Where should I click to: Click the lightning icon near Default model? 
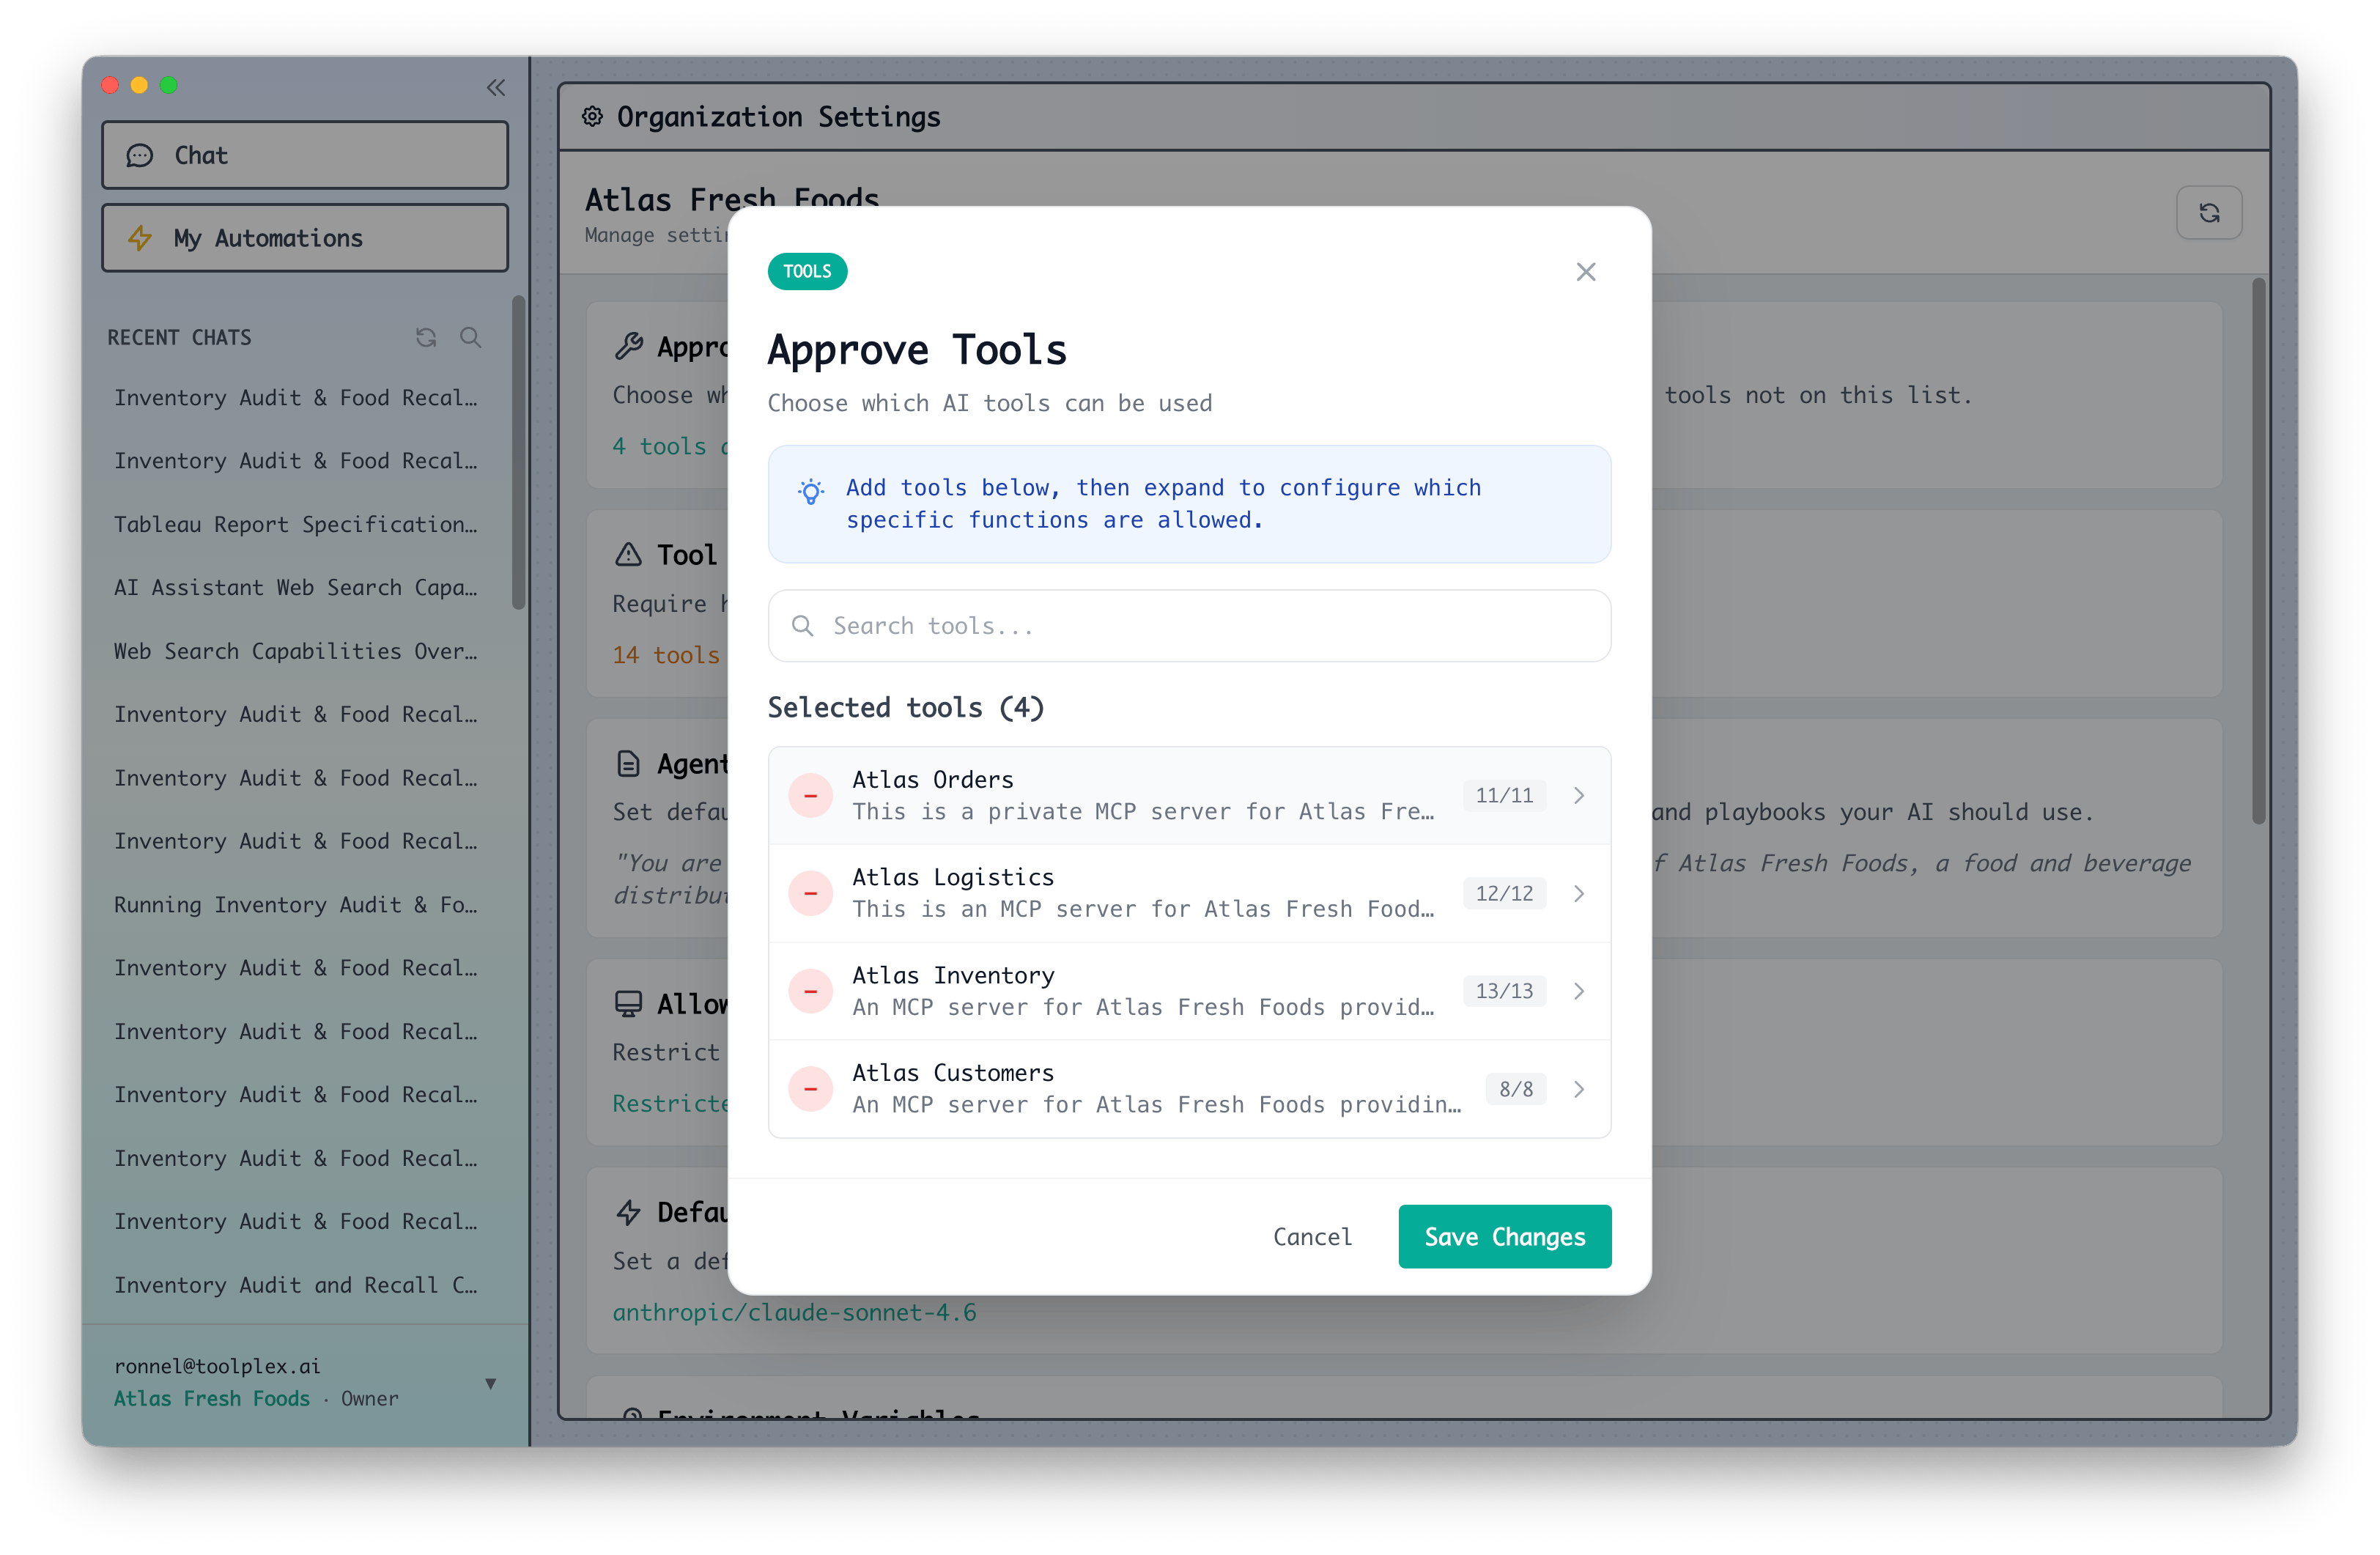(628, 1212)
